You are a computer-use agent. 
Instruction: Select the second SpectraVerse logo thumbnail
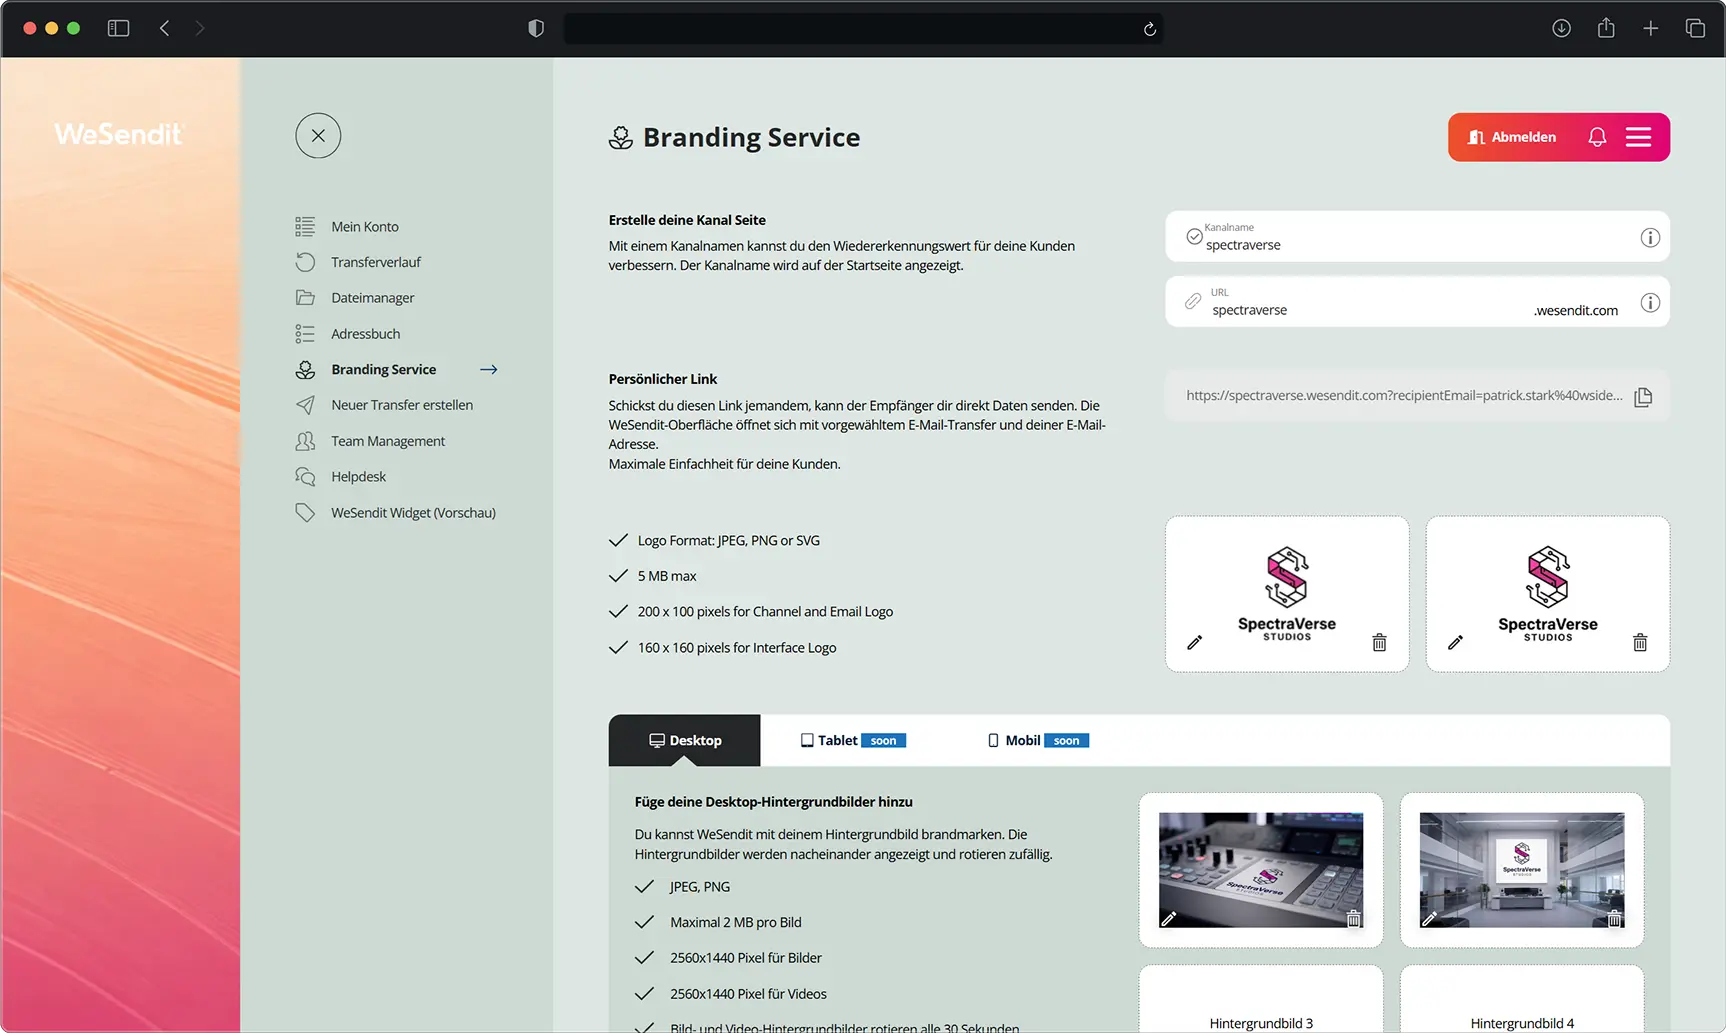(1548, 593)
